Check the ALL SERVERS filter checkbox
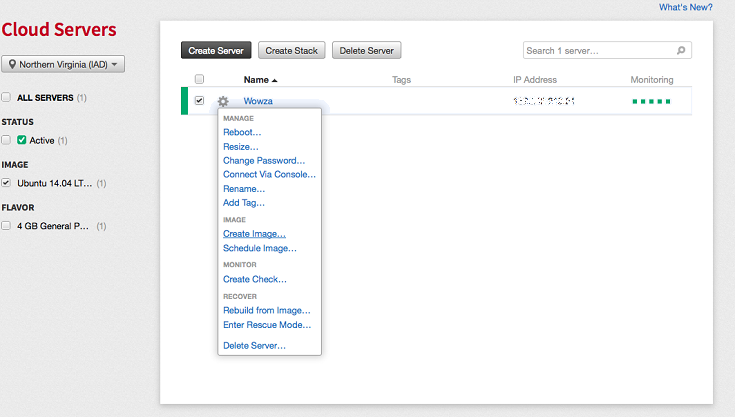This screenshot has height=417, width=735. [x=7, y=98]
